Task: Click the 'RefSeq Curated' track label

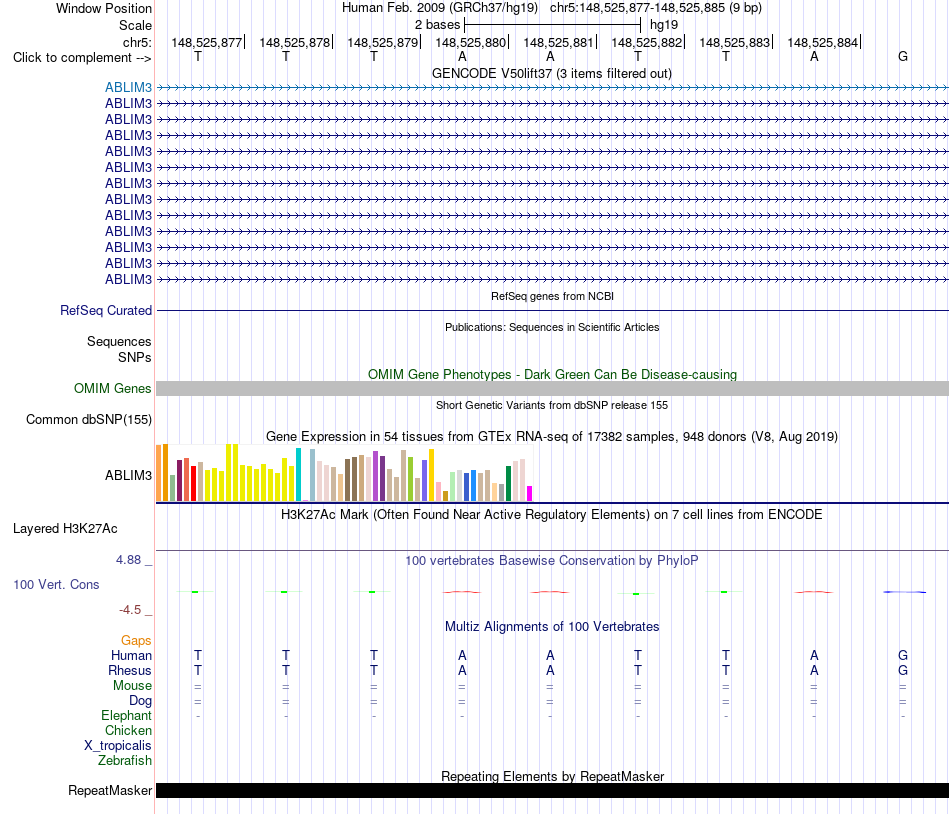Action: point(105,311)
